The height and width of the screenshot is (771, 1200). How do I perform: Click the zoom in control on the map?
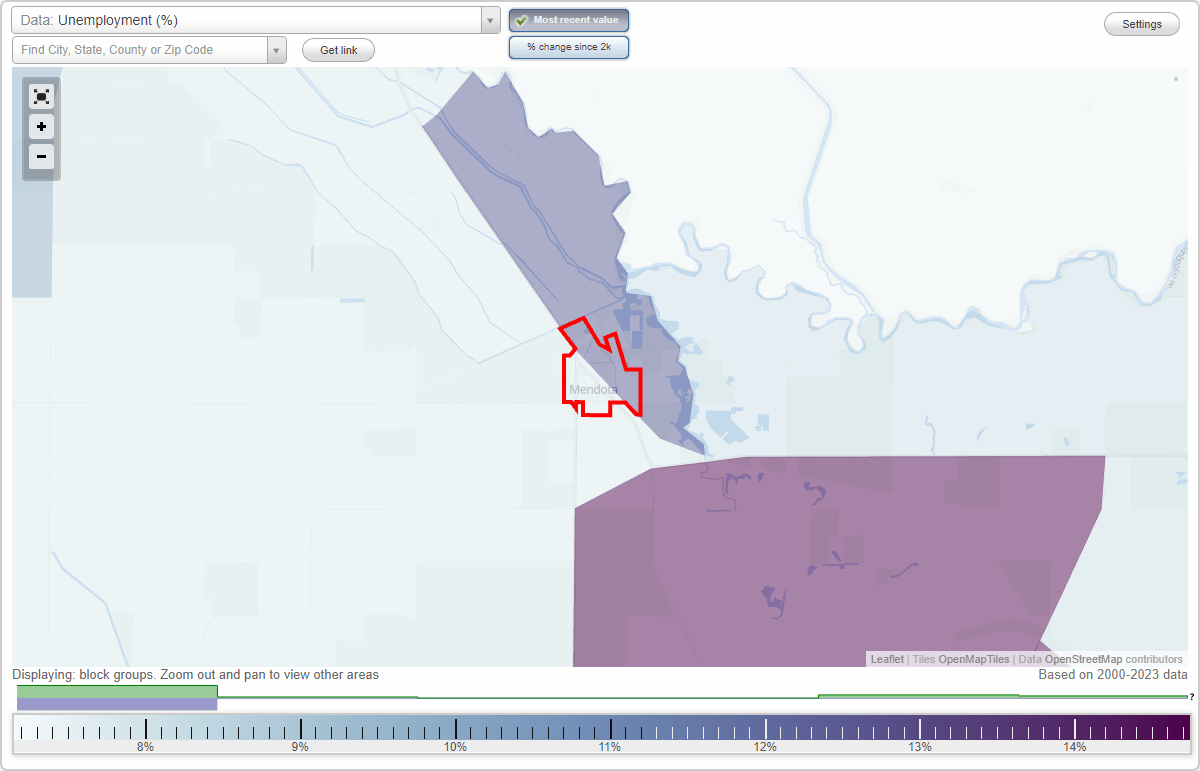click(x=41, y=127)
